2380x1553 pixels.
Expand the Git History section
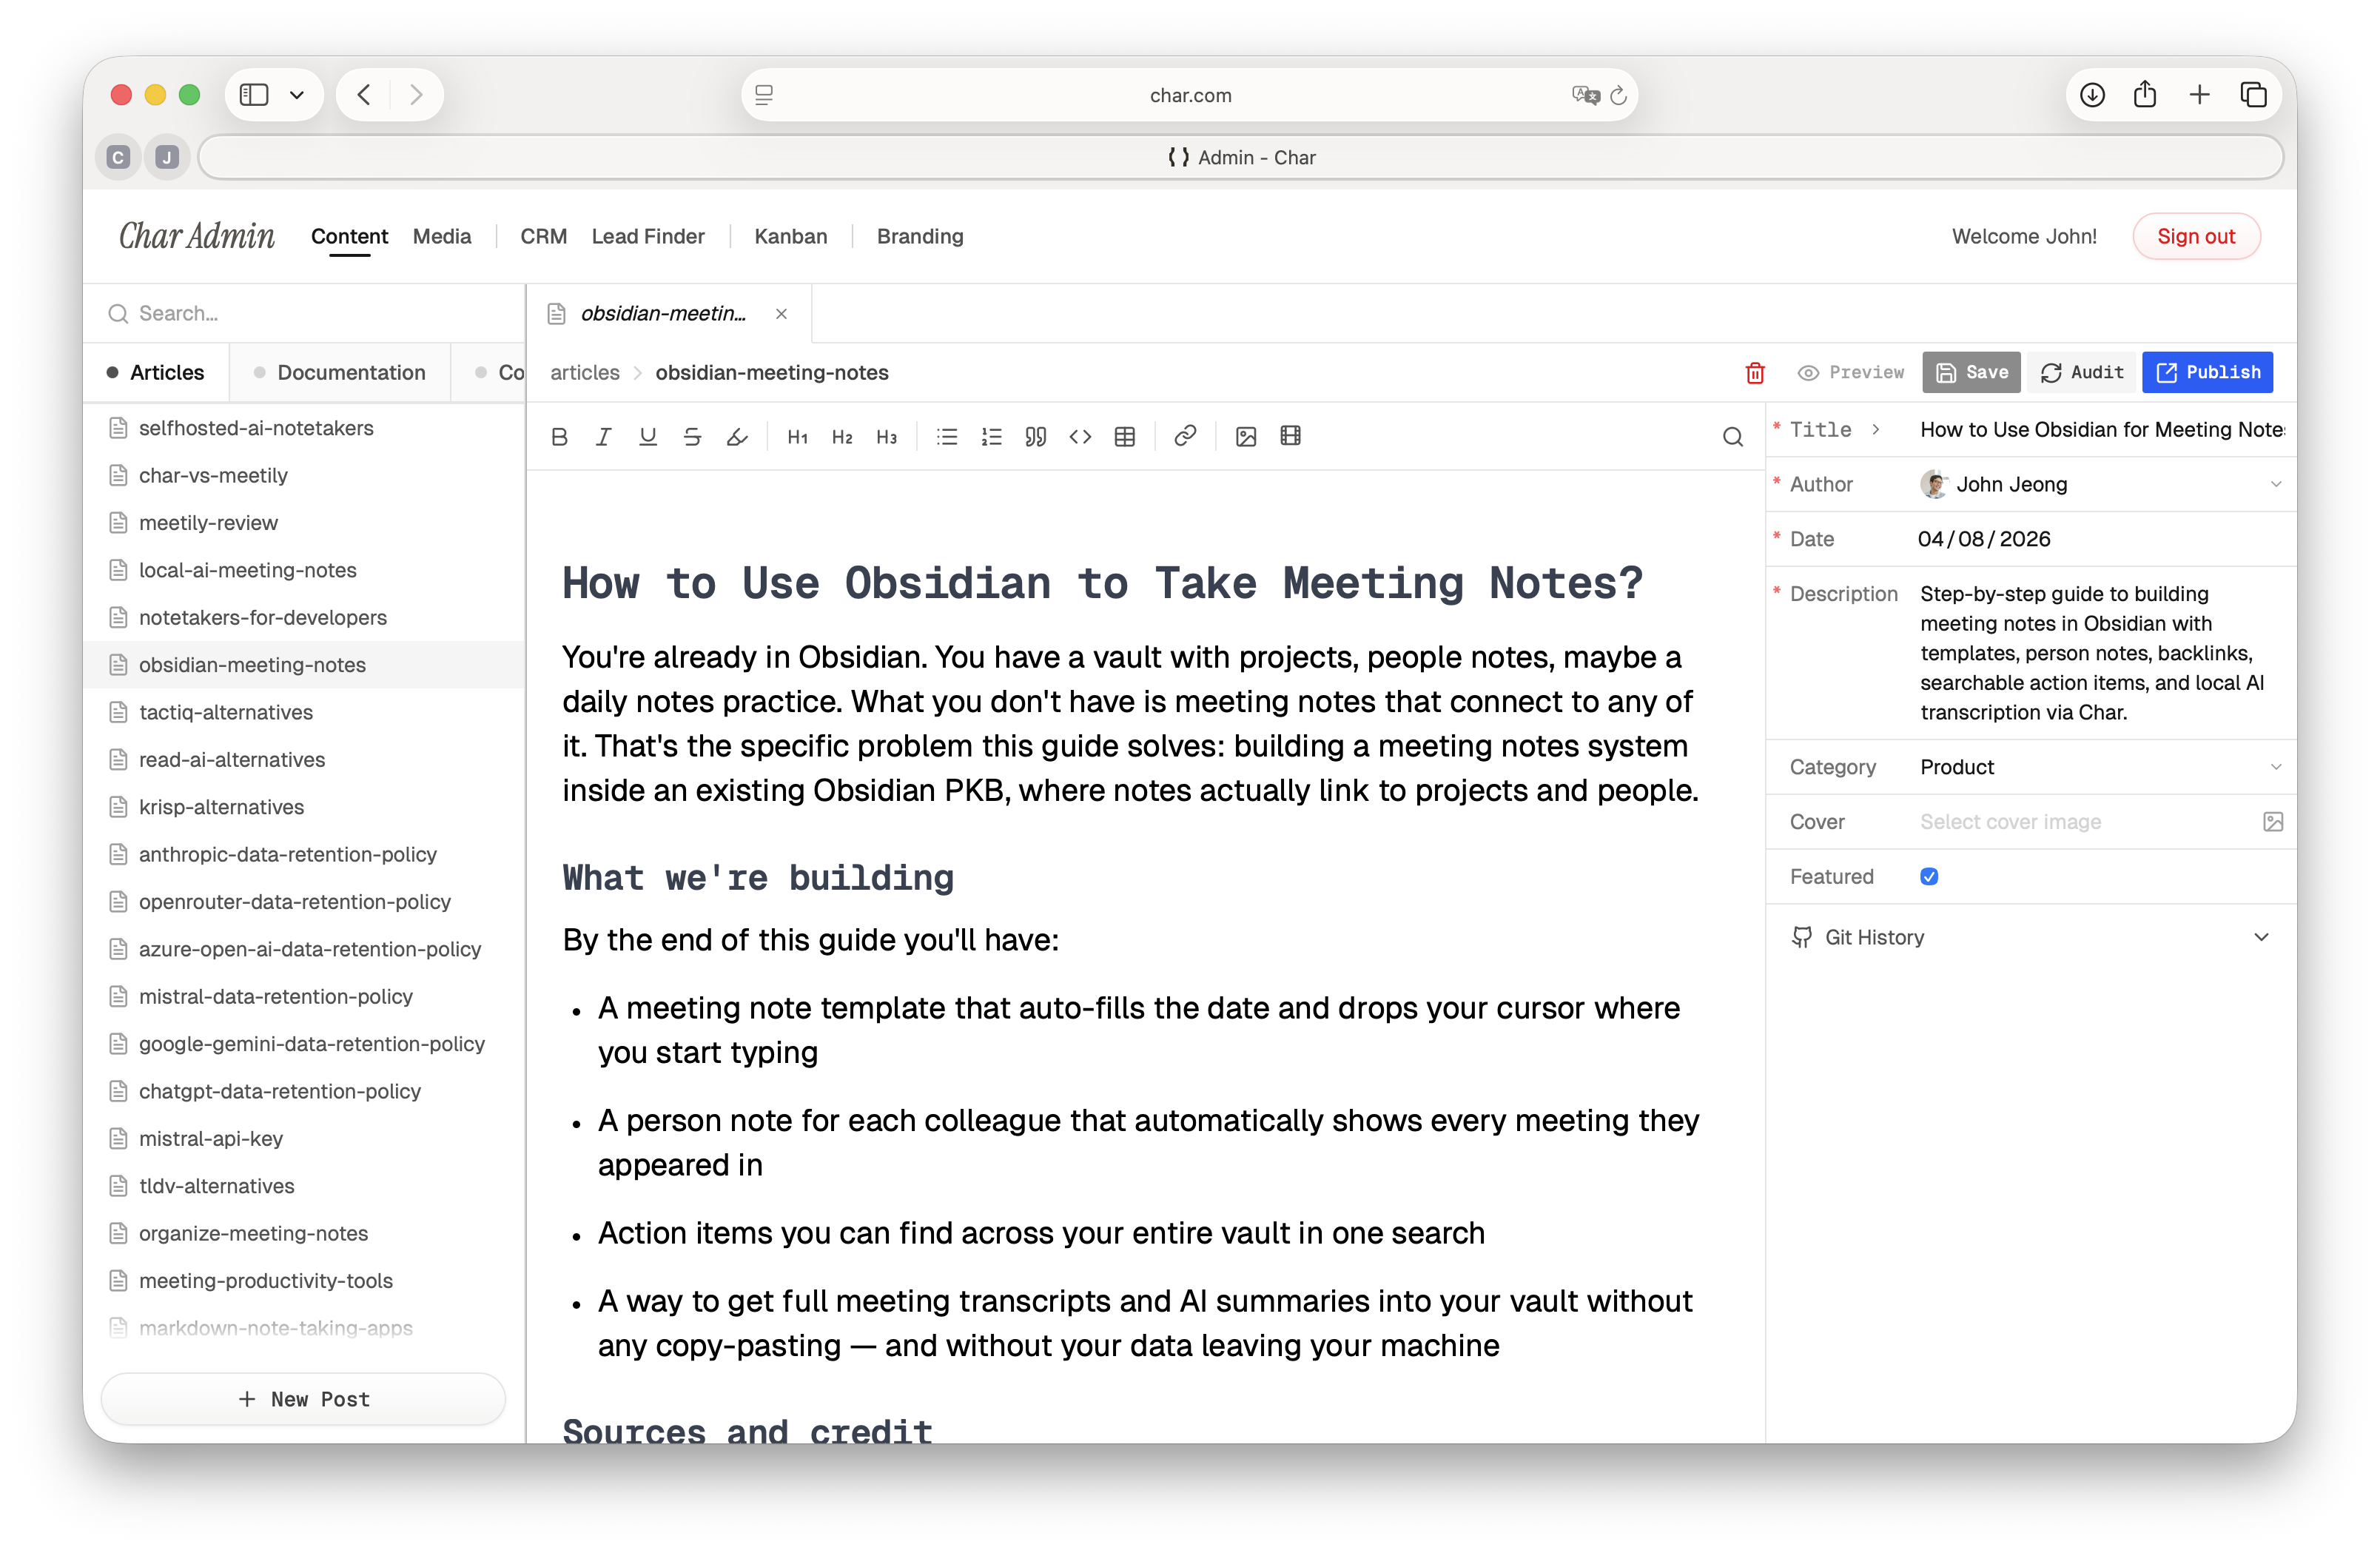(2031, 937)
